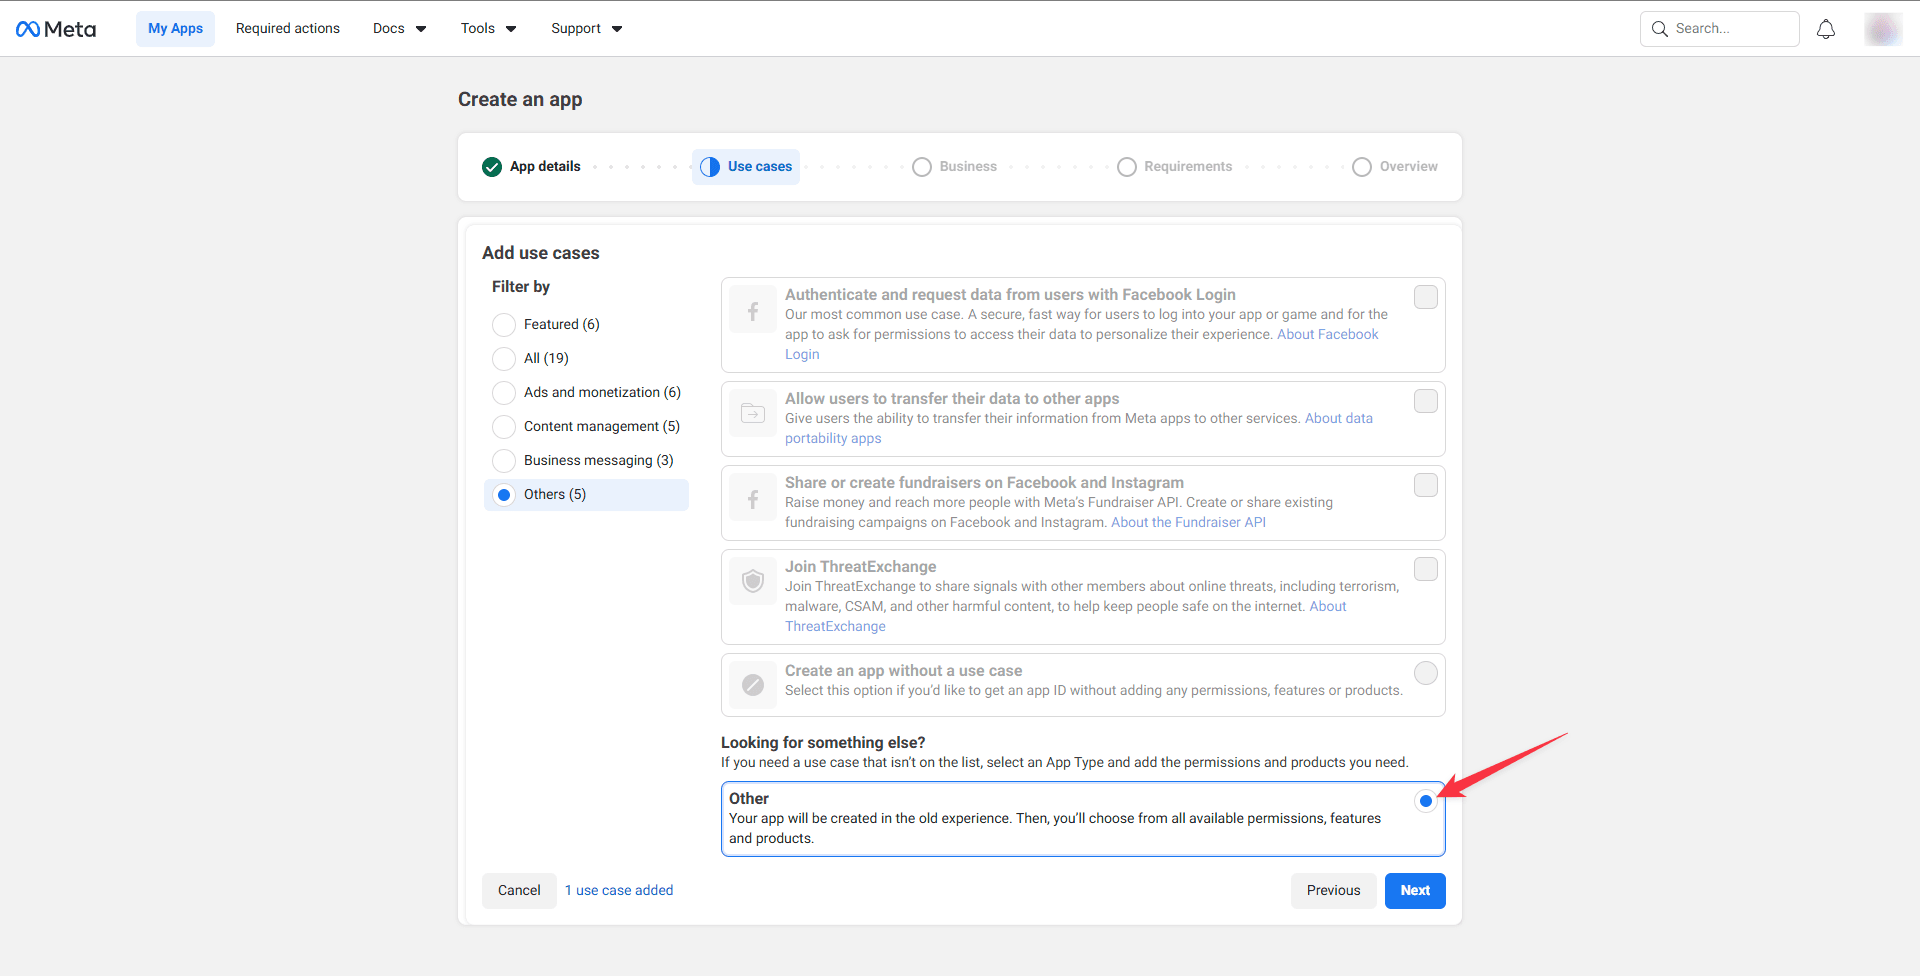The width and height of the screenshot is (1920, 976).
Task: Select the Featured filter
Action: point(504,324)
